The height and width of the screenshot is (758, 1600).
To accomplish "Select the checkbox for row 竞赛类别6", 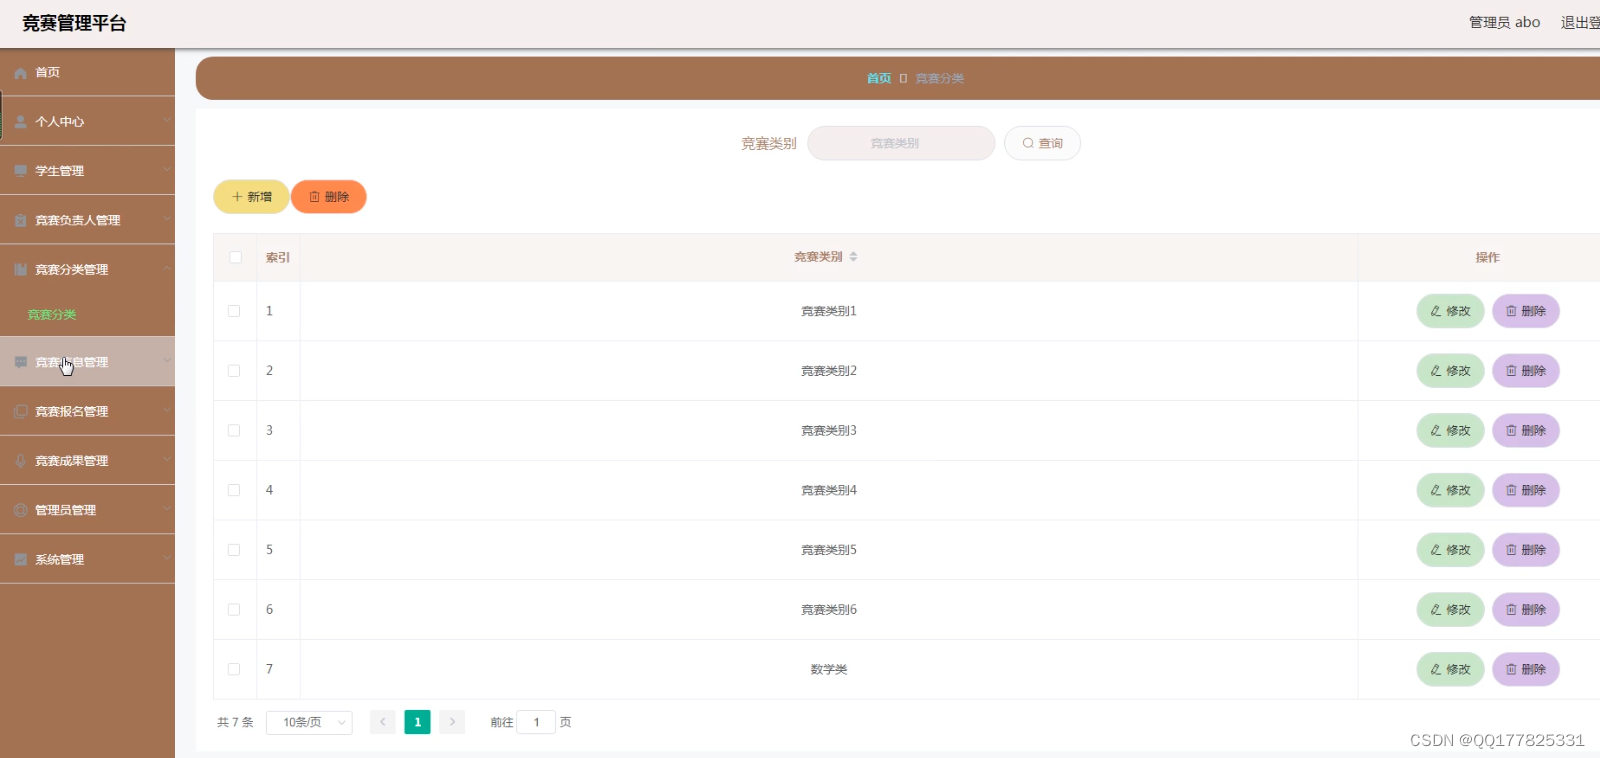I will coord(234,609).
